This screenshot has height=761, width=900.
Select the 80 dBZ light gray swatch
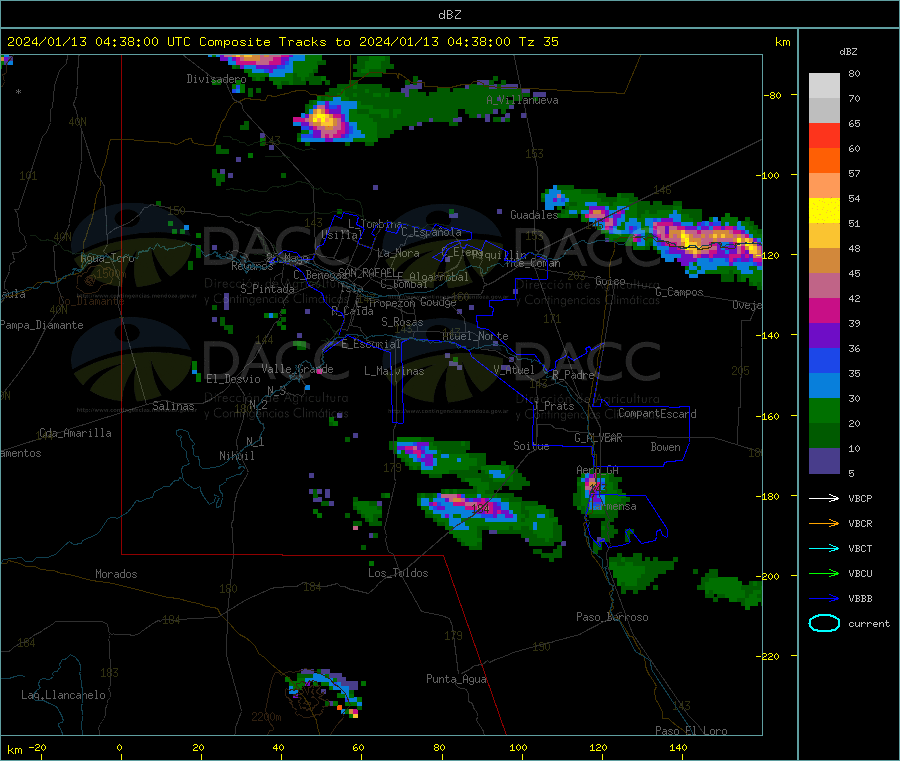tap(824, 86)
